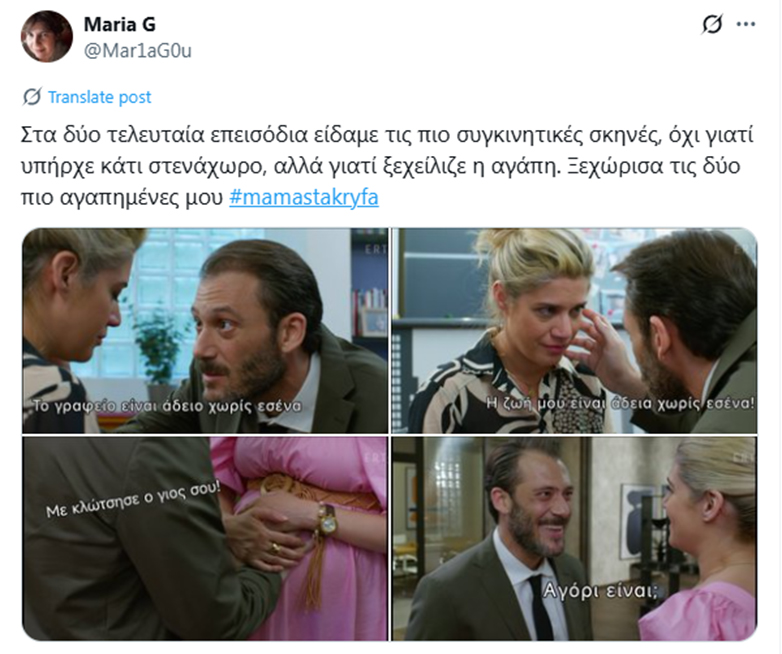Open Maria G's profile picture

(x=47, y=36)
